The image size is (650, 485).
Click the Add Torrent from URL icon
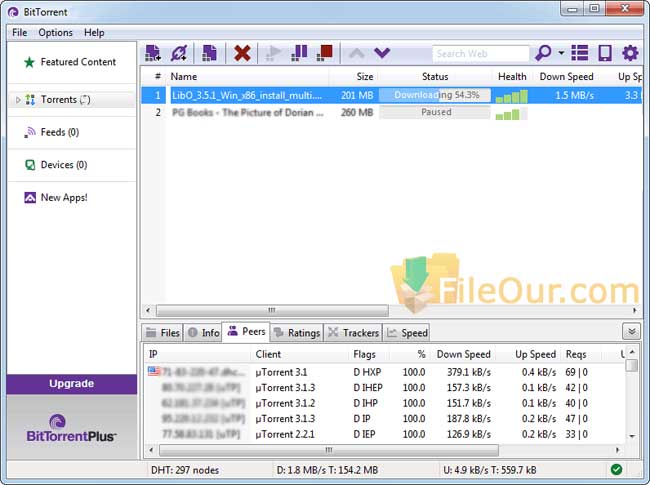(x=179, y=53)
